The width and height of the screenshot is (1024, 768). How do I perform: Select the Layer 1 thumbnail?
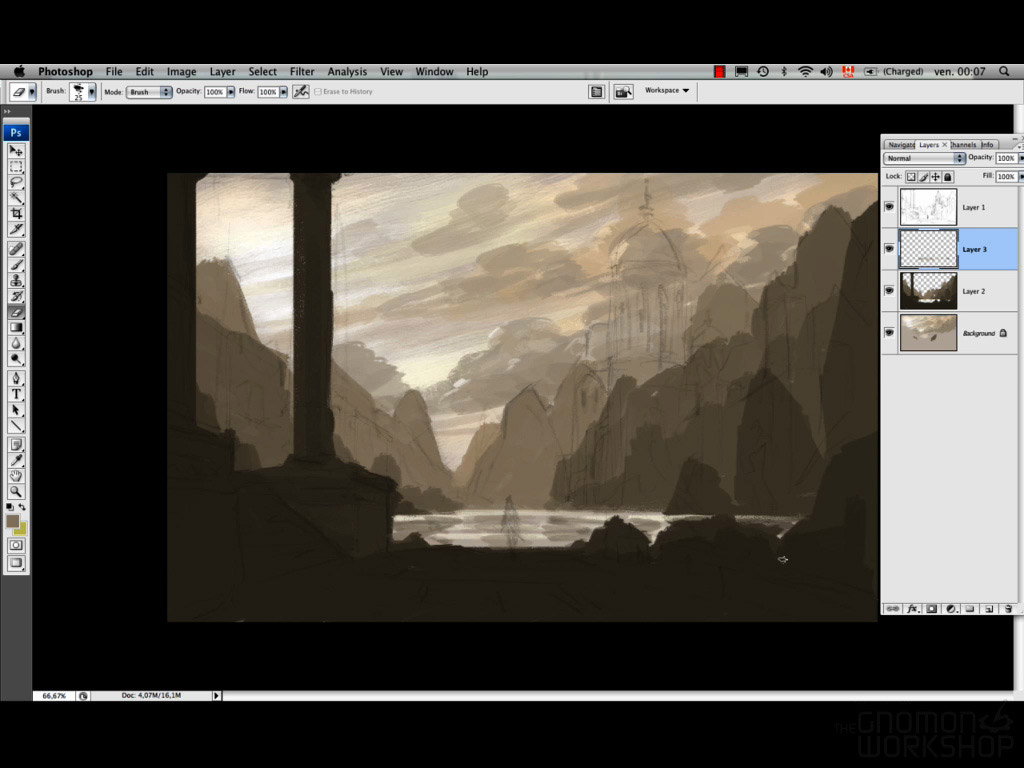click(x=928, y=207)
